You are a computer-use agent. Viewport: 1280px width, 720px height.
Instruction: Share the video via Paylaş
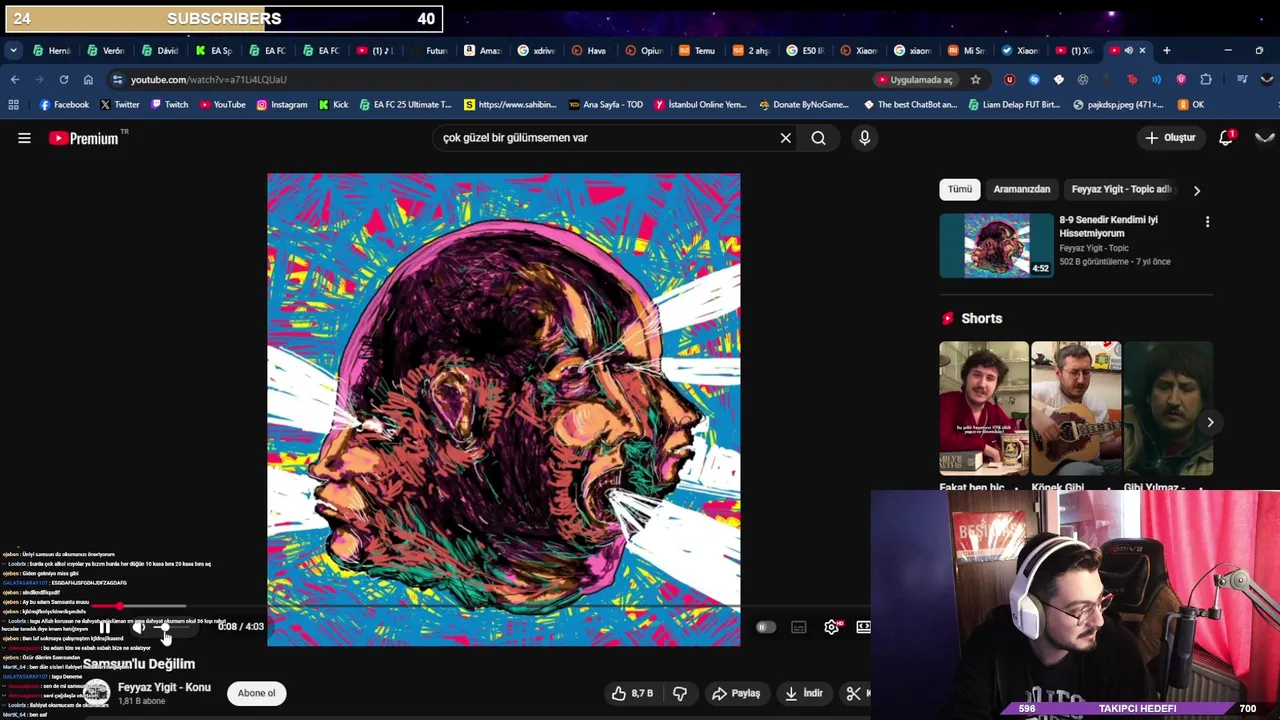pyautogui.click(x=736, y=693)
